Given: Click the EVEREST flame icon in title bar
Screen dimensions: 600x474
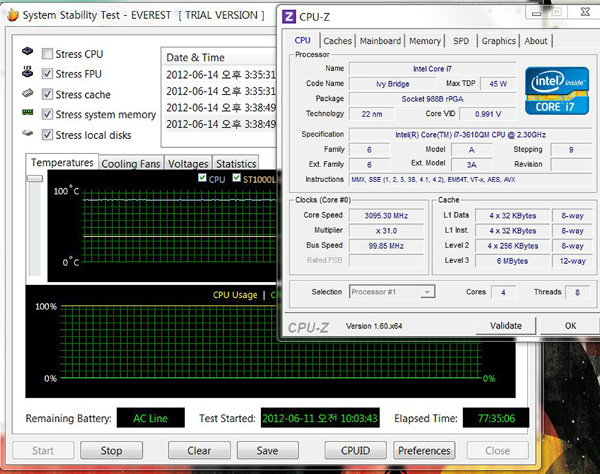Looking at the screenshot, I should click(13, 15).
